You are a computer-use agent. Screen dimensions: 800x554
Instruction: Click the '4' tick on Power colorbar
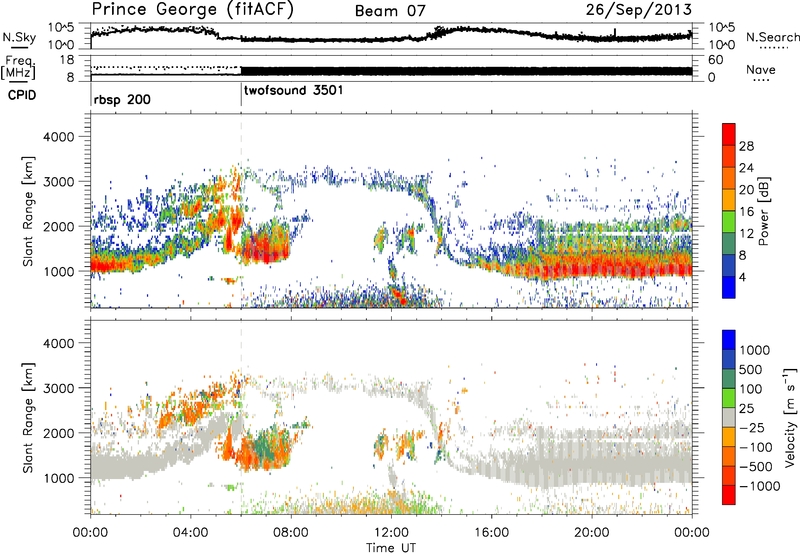[x=742, y=277]
